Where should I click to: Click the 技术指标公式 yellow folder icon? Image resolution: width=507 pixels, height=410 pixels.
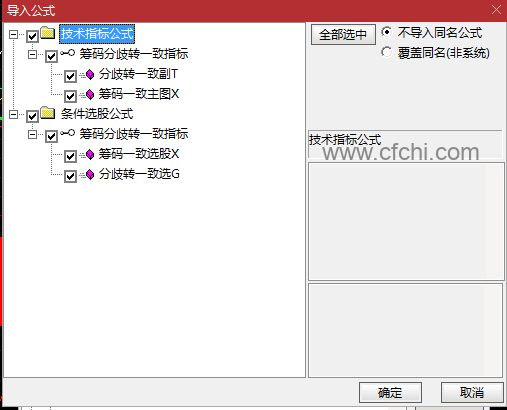(48, 33)
